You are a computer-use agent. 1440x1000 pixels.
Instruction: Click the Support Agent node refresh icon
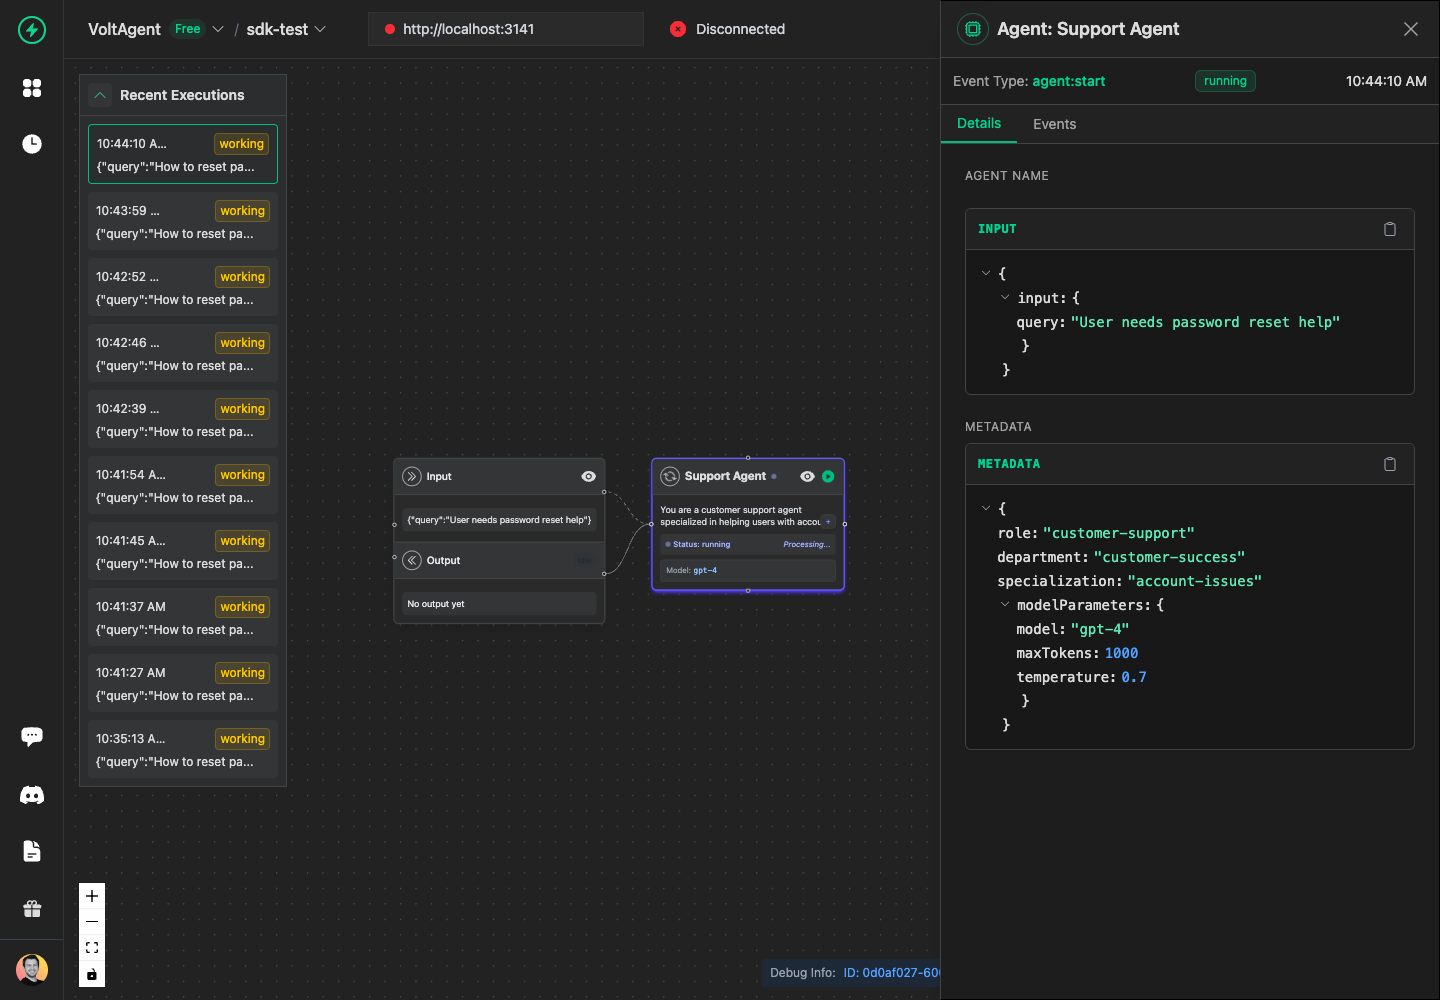click(670, 477)
